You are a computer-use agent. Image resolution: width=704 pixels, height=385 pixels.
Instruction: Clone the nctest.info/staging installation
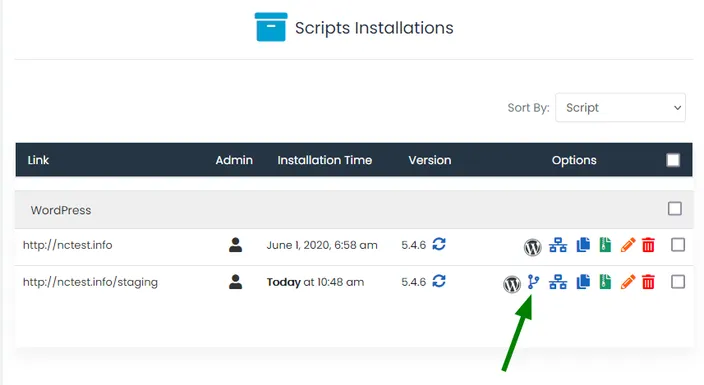pyautogui.click(x=583, y=282)
